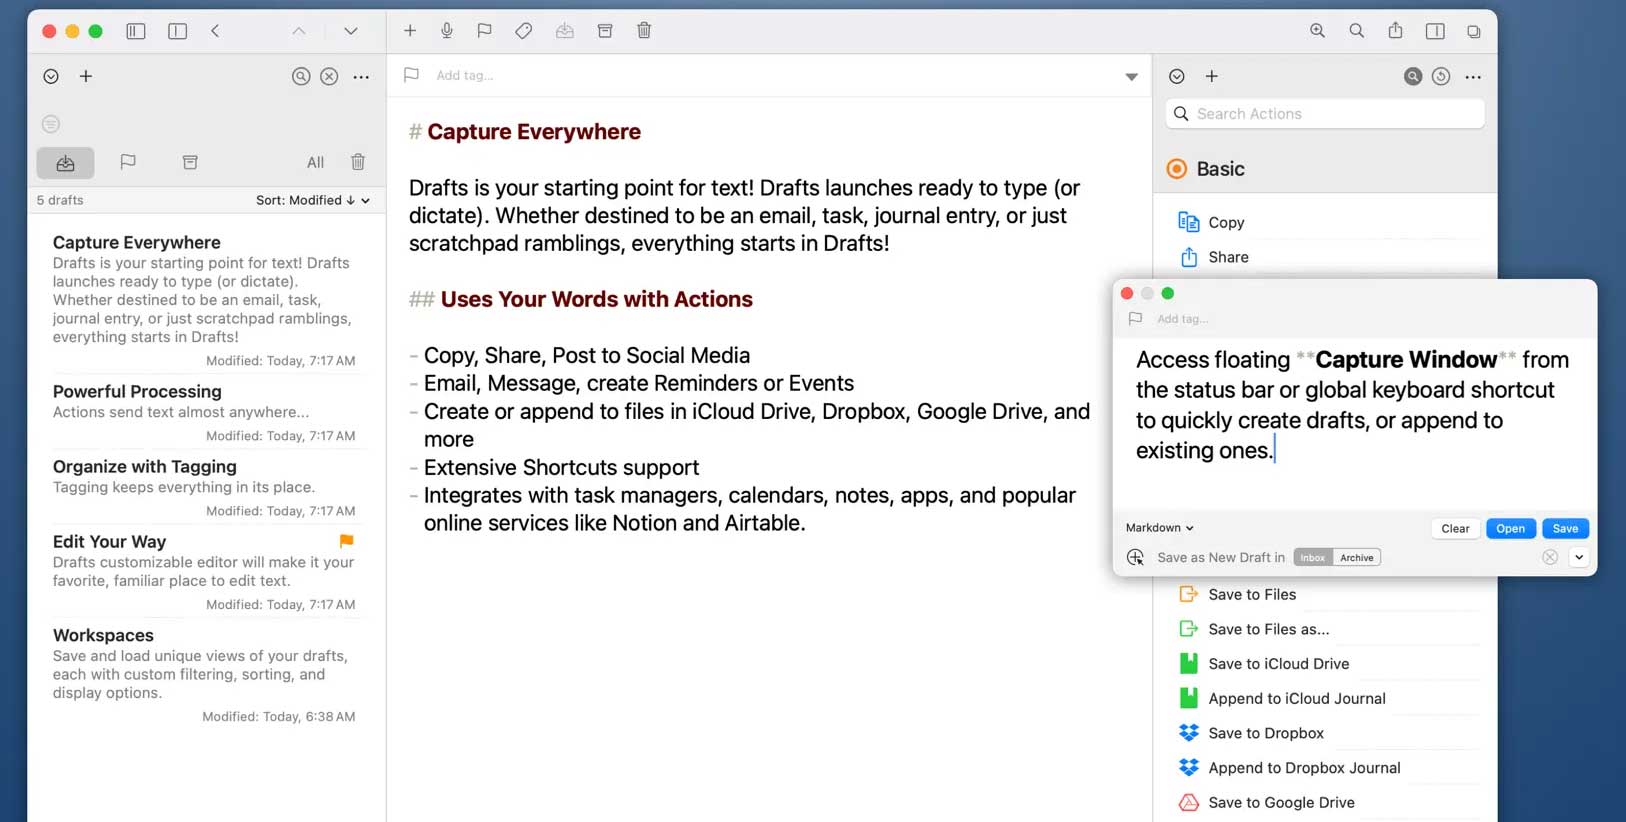Expand the editor tag bar disclosure triangle

click(x=1131, y=77)
